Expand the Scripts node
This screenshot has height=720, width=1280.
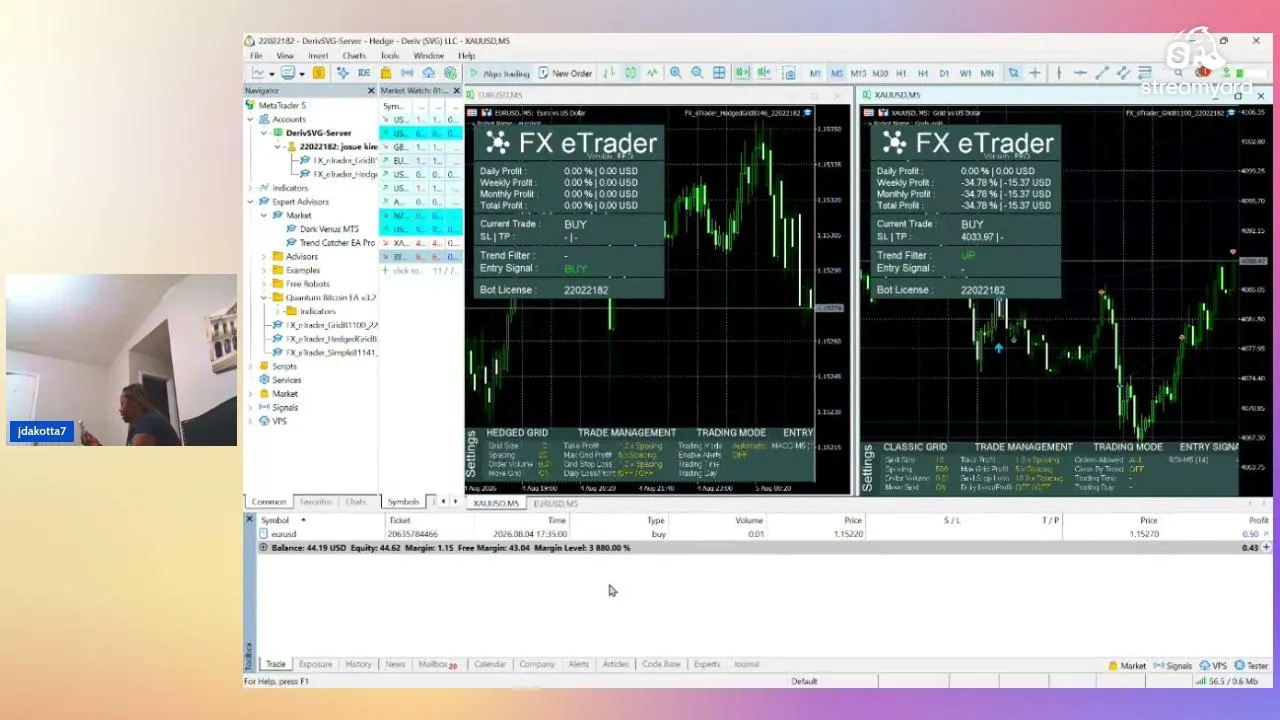point(251,366)
